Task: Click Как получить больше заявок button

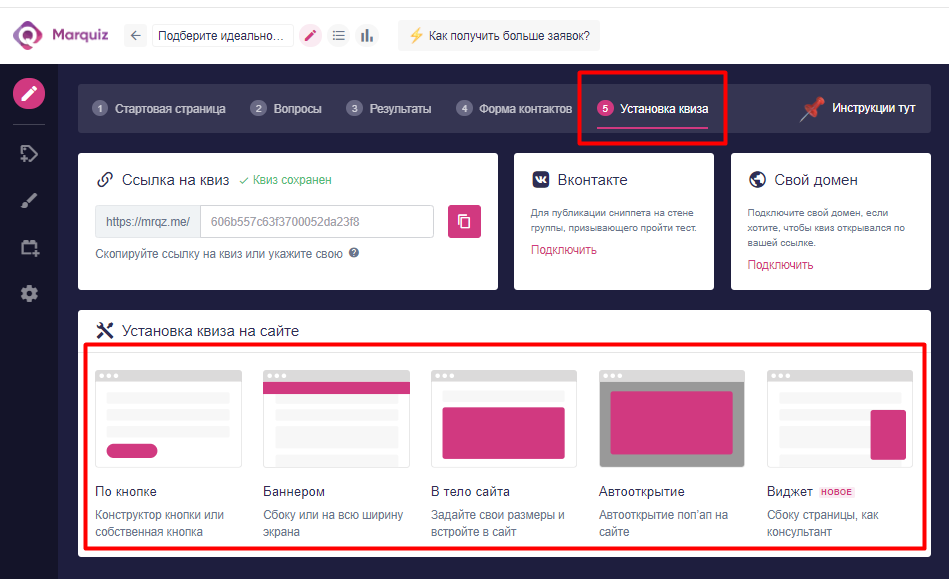Action: (x=499, y=36)
